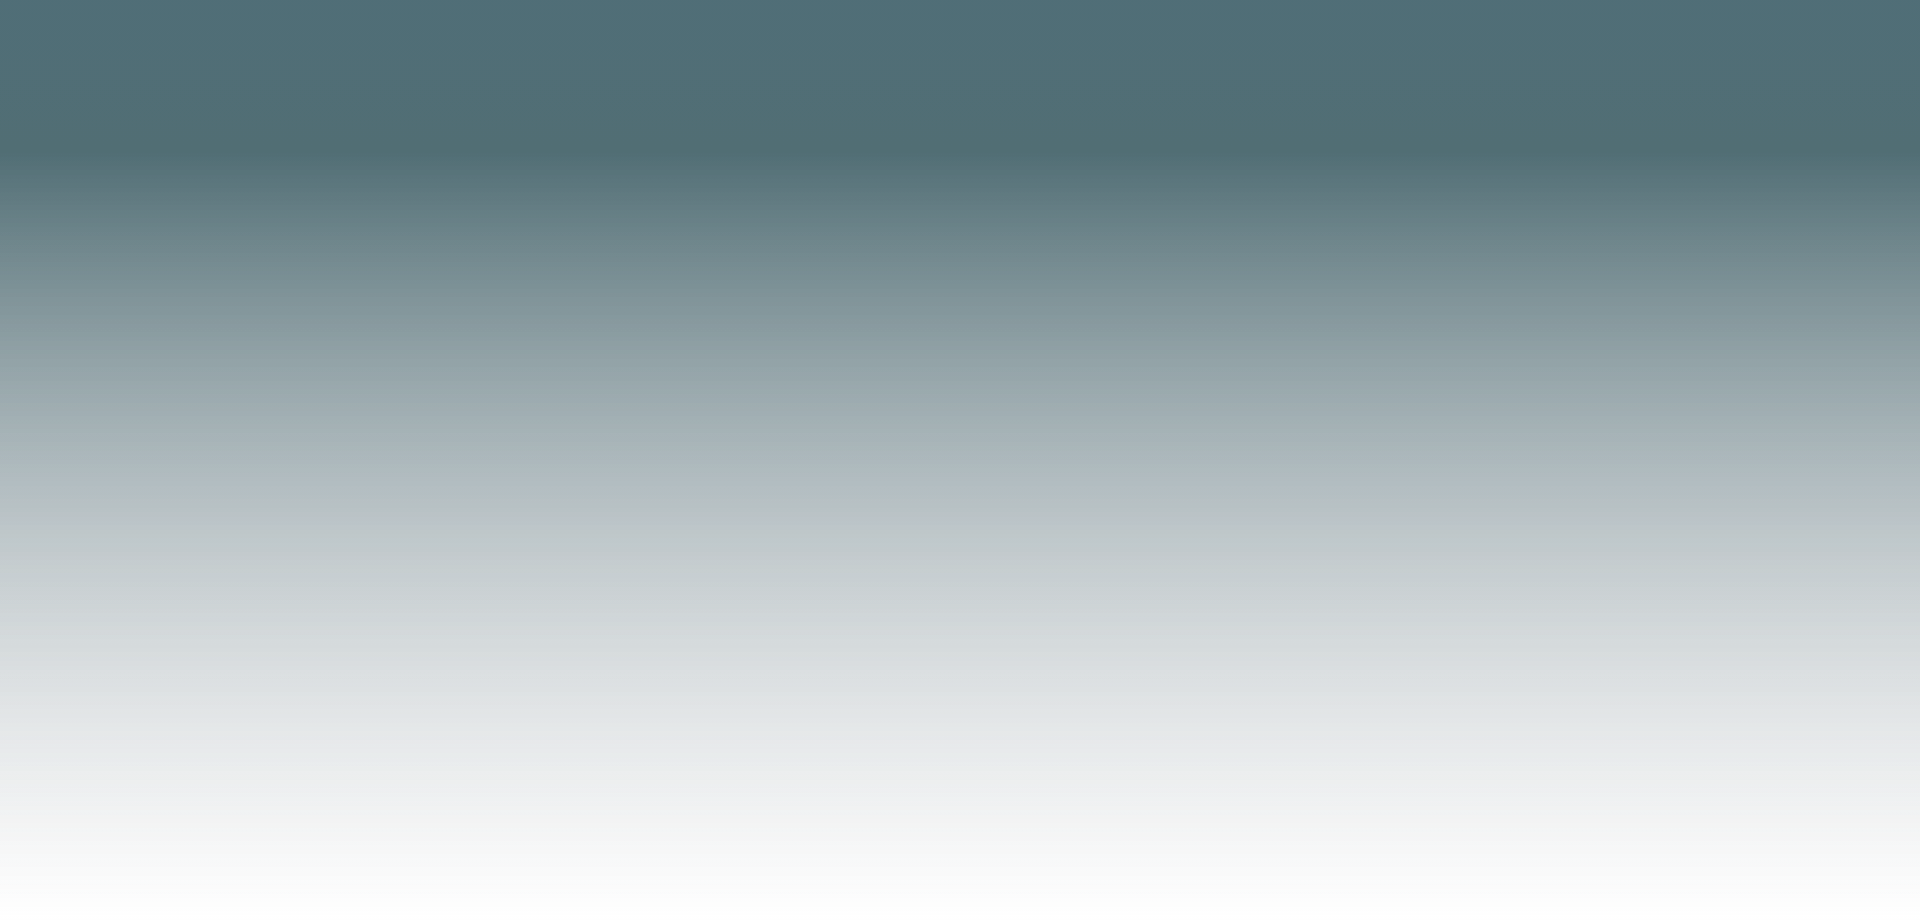Click the left edge of the gradient at mid-height
The height and width of the screenshot is (922, 1920).
tap(4, 461)
